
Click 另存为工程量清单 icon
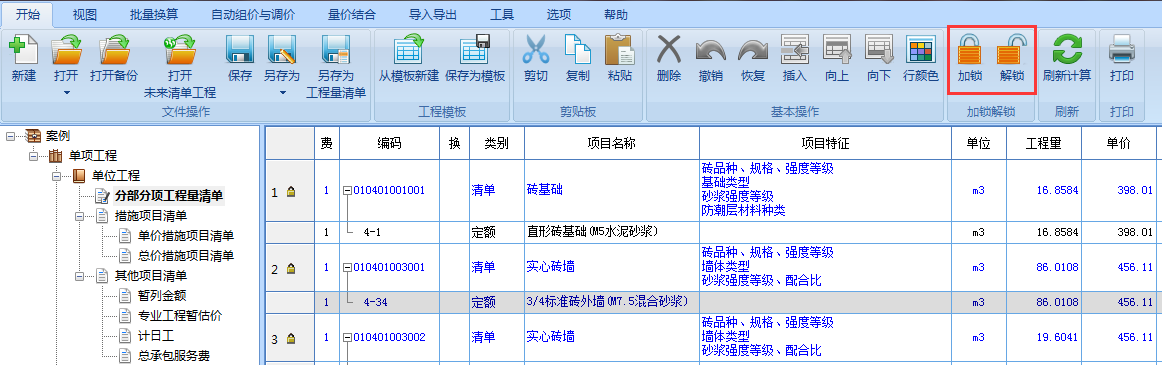(x=336, y=50)
